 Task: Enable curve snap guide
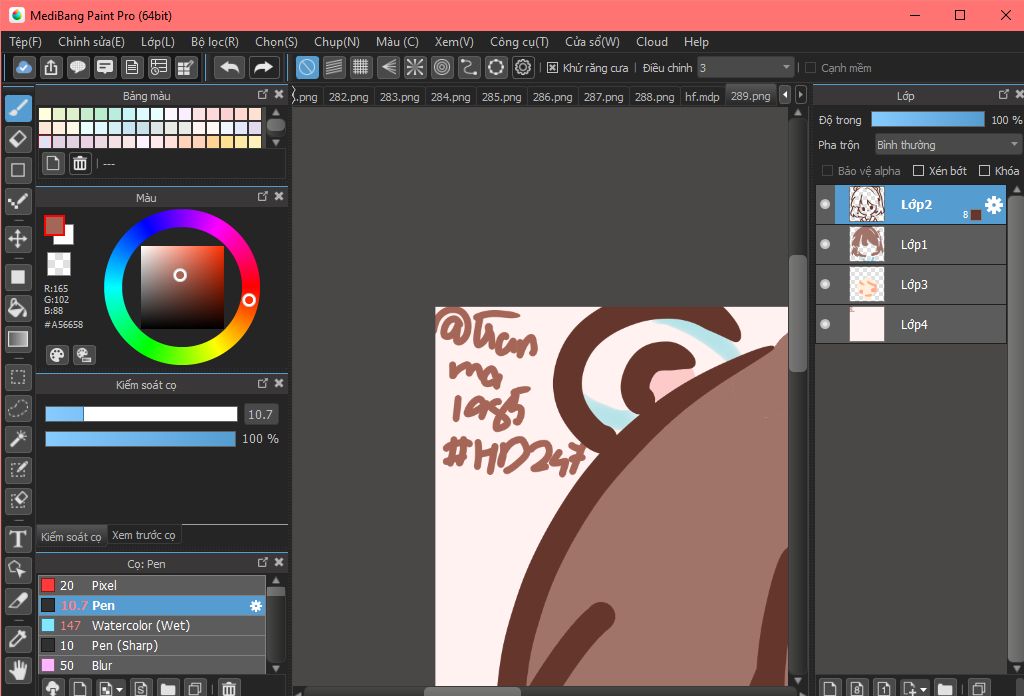point(469,67)
